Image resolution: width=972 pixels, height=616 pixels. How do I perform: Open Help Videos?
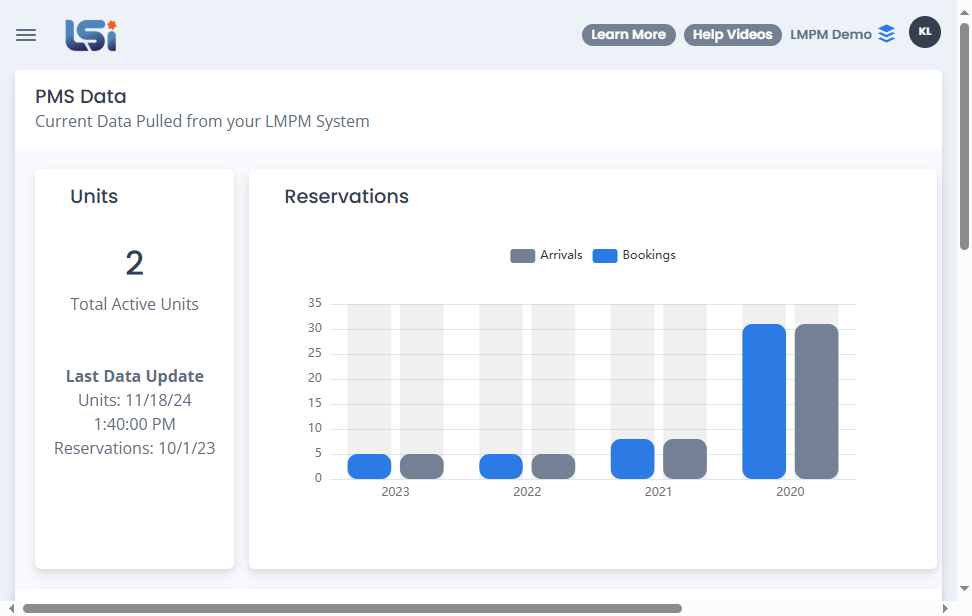click(x=733, y=35)
